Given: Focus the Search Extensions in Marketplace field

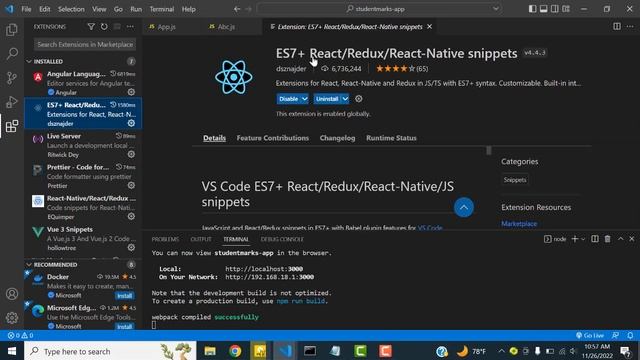Looking at the screenshot, I should (x=85, y=44).
